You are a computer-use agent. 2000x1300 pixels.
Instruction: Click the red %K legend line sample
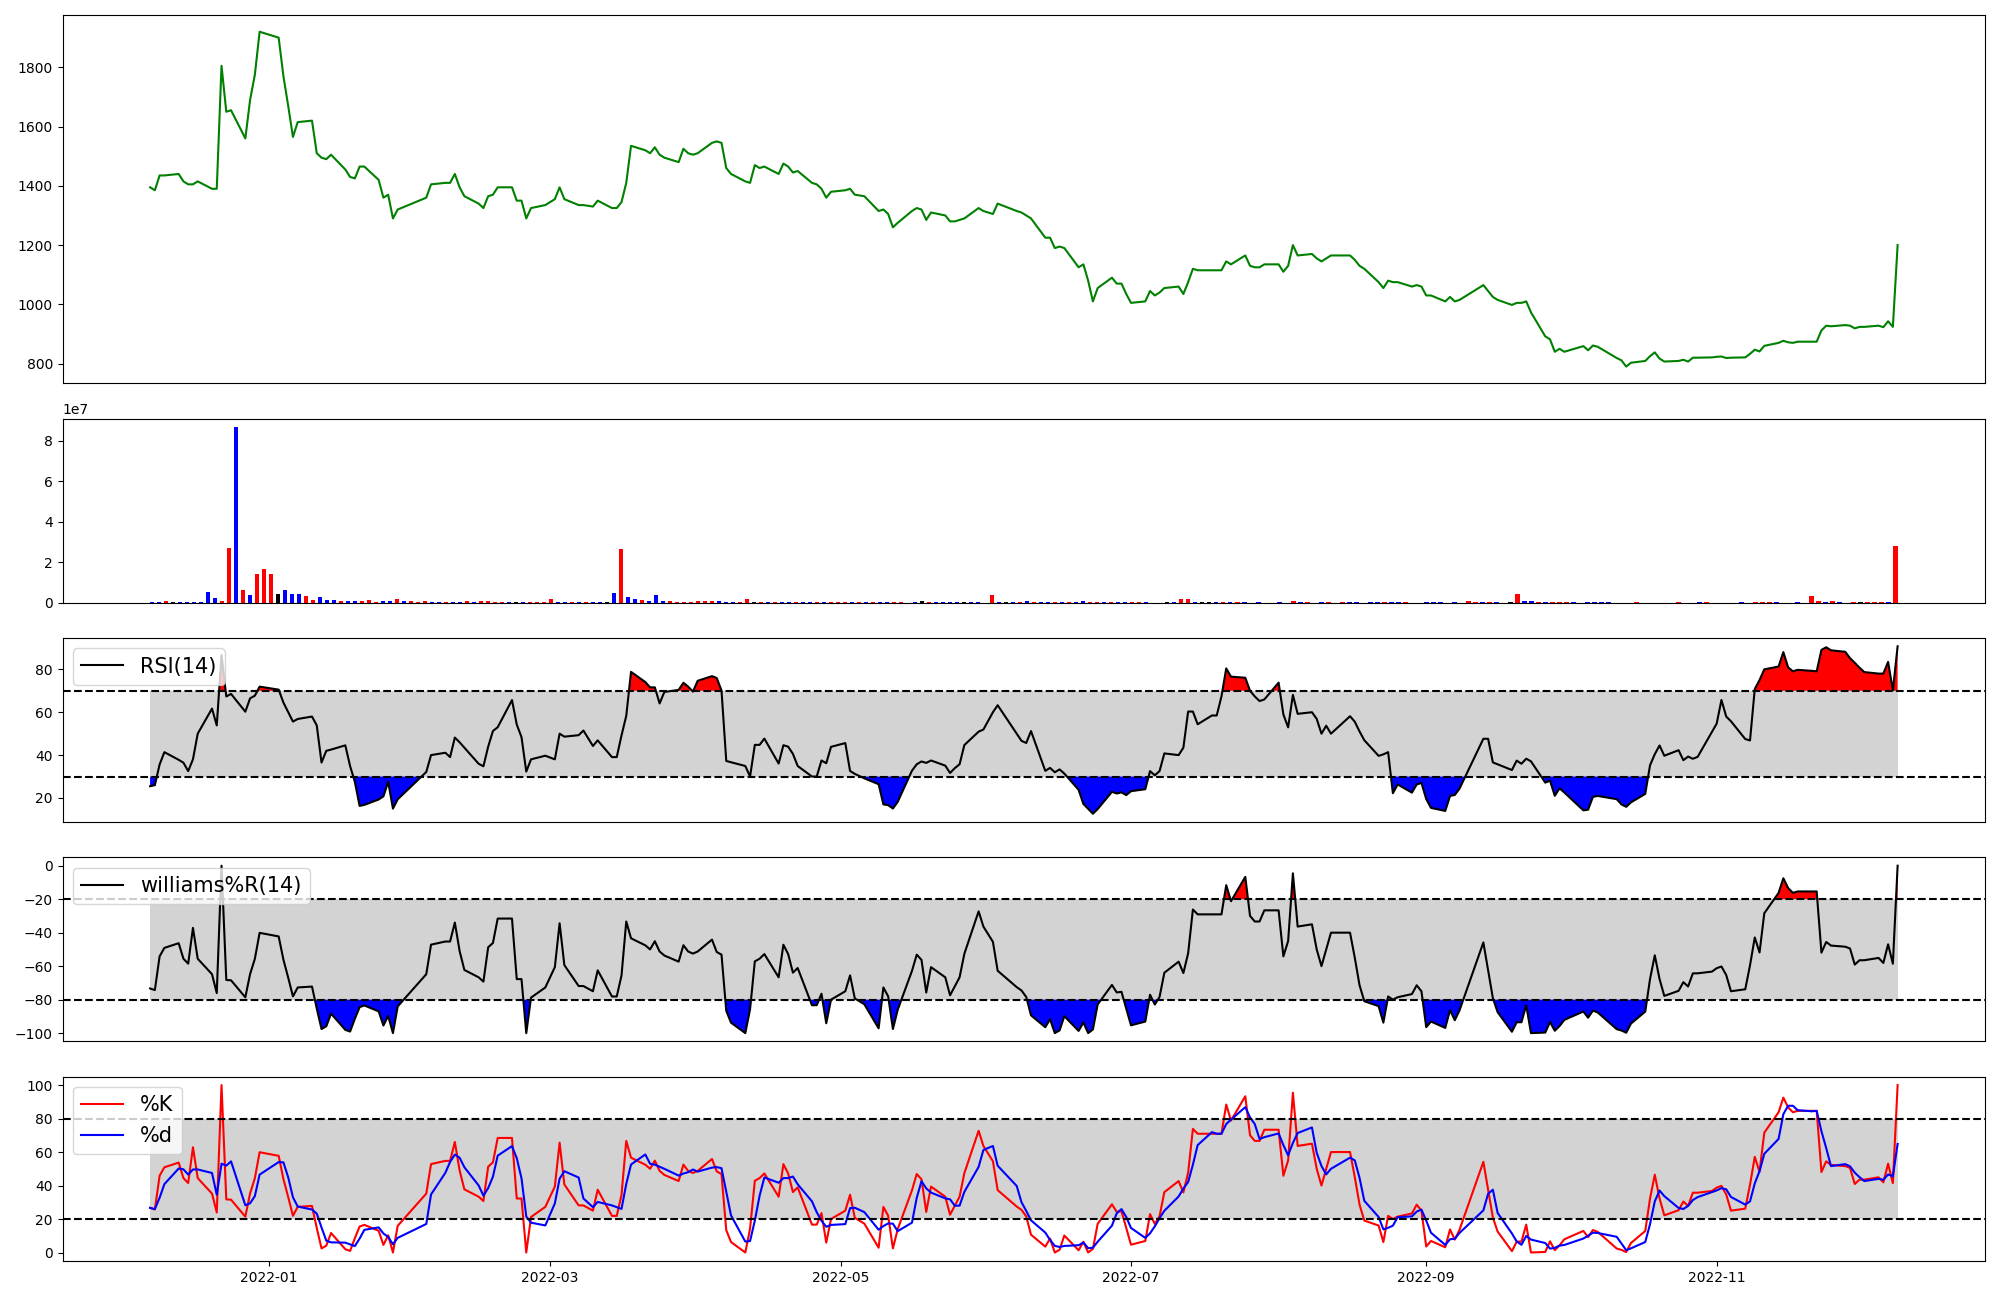(x=101, y=1104)
